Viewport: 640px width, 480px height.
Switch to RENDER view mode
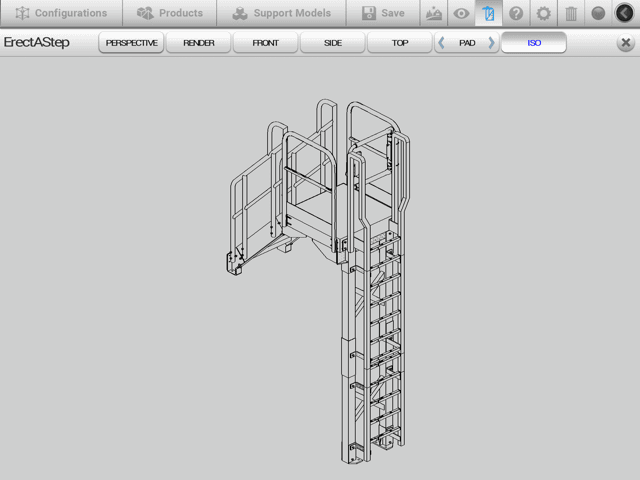tap(199, 43)
